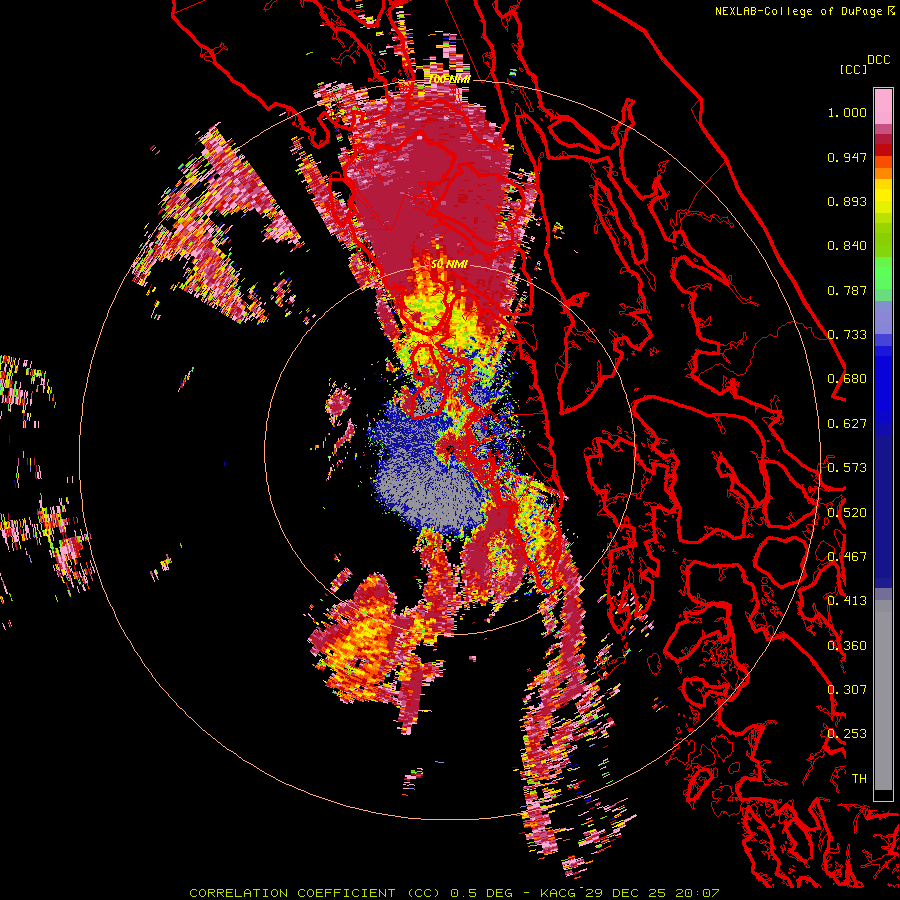The height and width of the screenshot is (900, 900).
Task: Select the 0.307 scale value
Action: pyautogui.click(x=847, y=690)
